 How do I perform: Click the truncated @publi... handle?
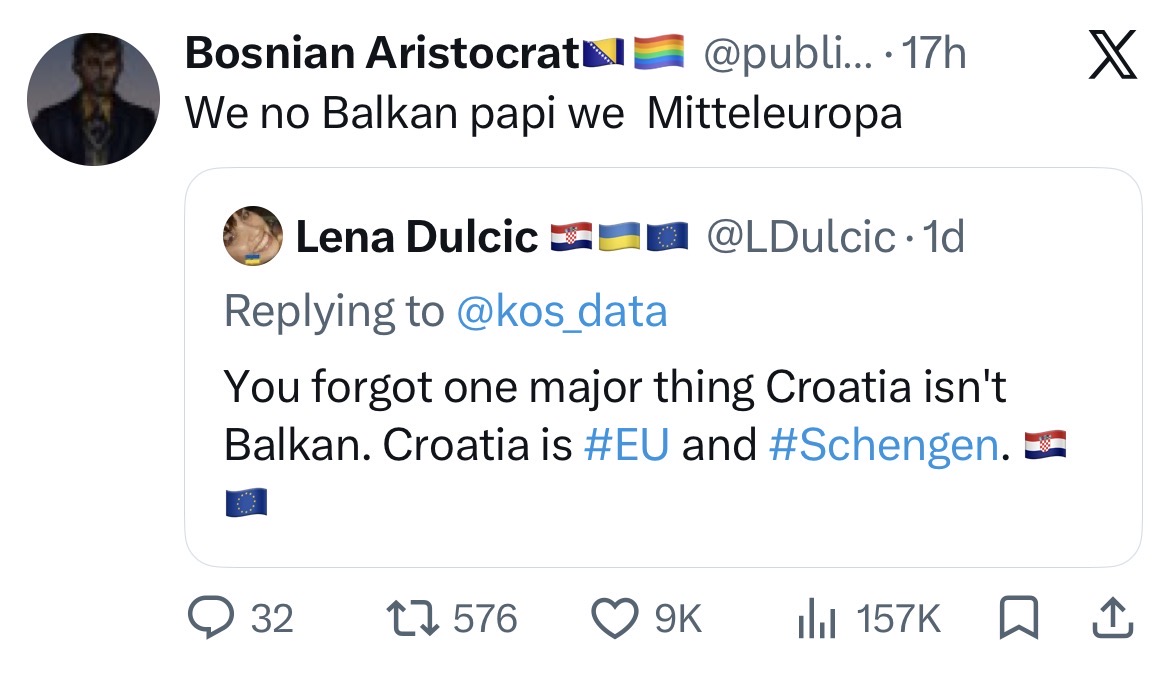pyautogui.click(x=787, y=54)
